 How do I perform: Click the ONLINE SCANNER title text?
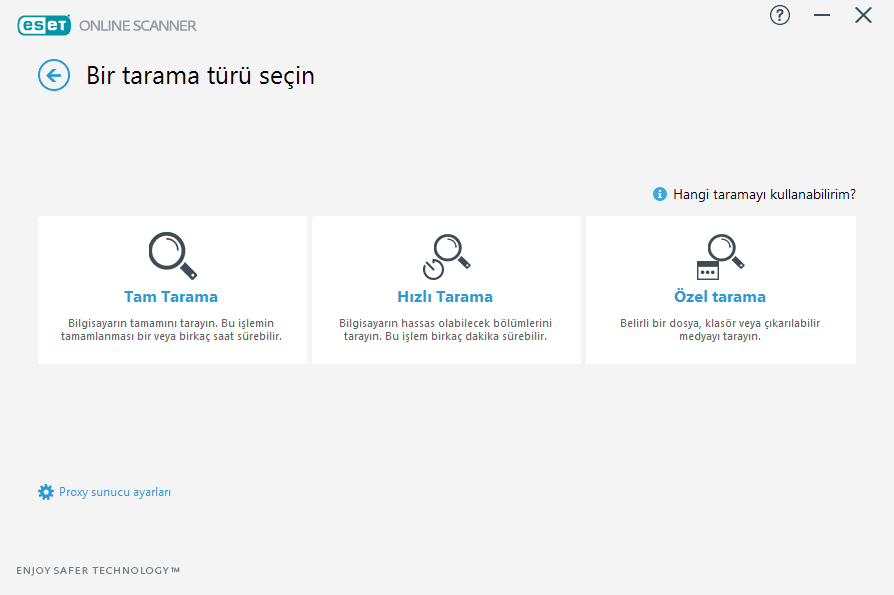tap(138, 25)
